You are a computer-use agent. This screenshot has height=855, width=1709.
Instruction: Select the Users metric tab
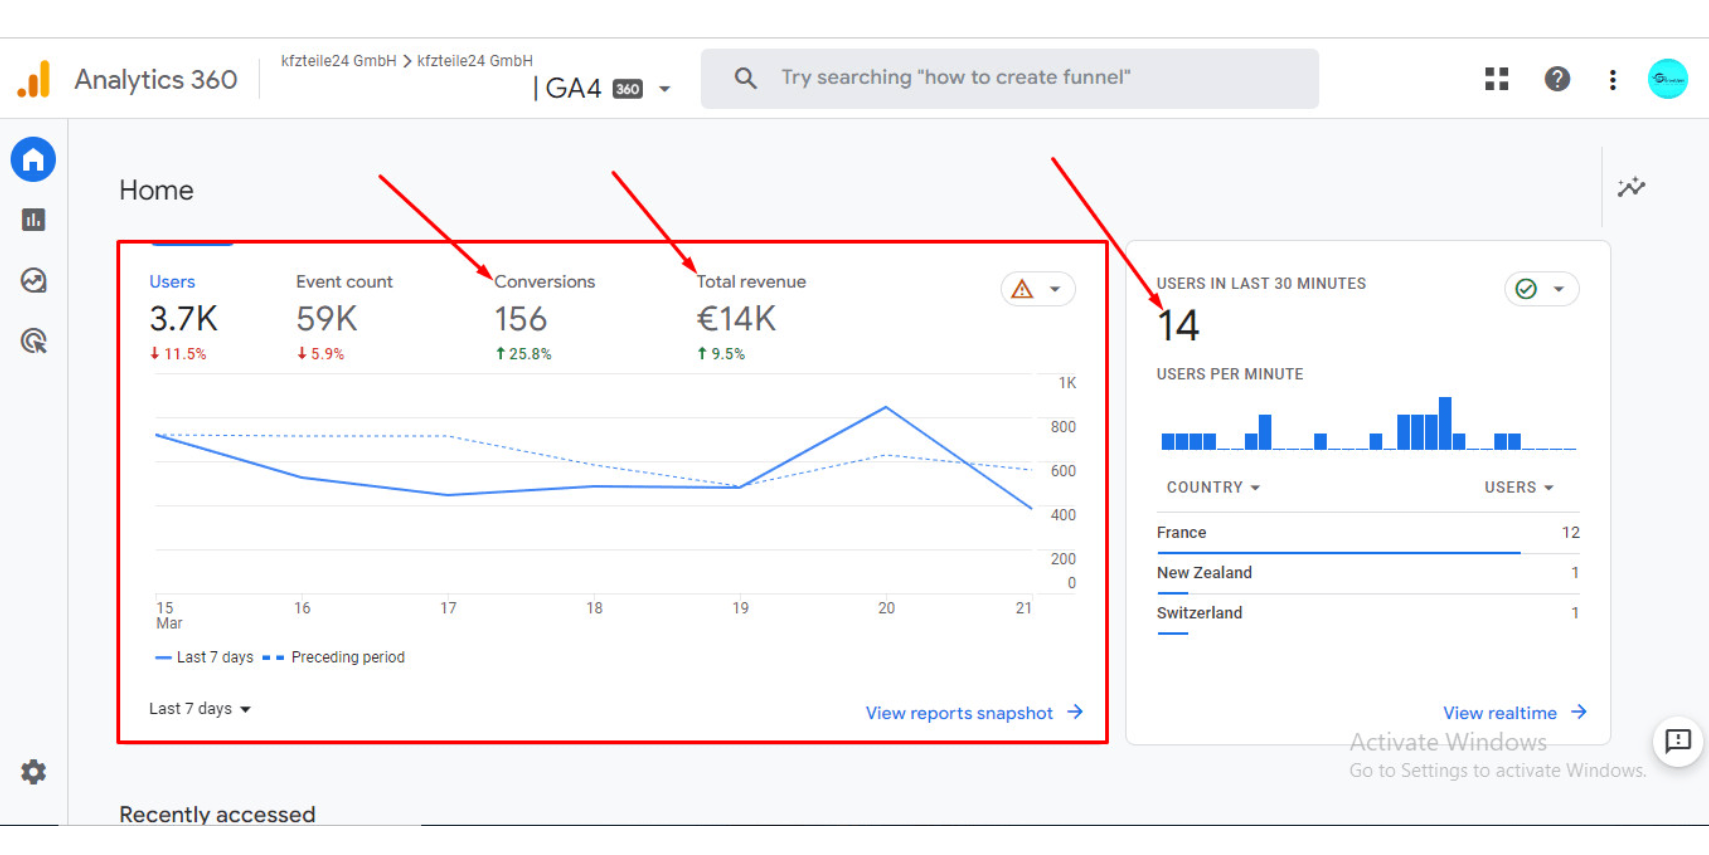(x=172, y=282)
